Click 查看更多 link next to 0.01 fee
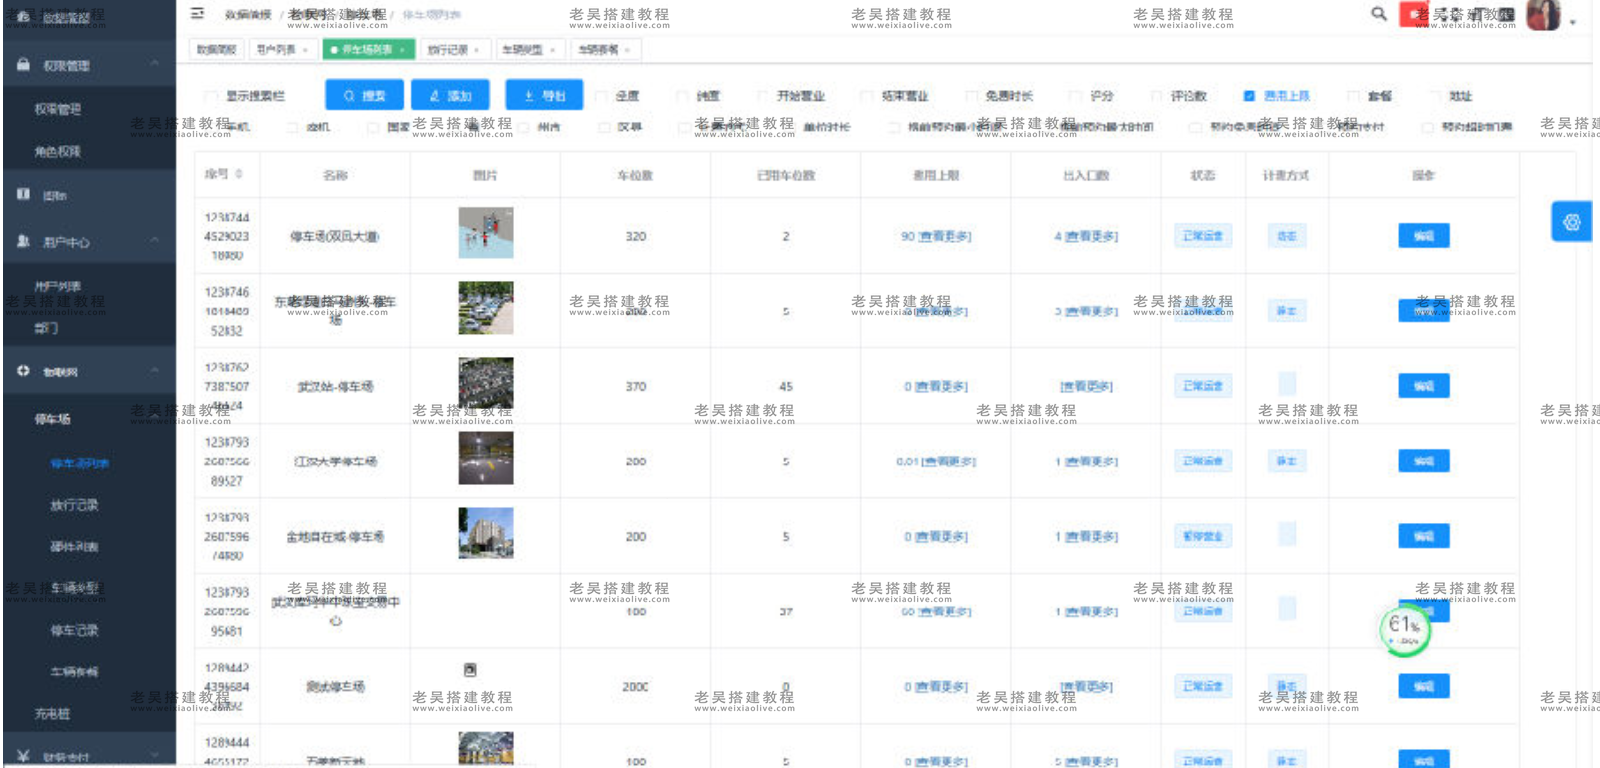Image resolution: width=1600 pixels, height=768 pixels. [949, 461]
